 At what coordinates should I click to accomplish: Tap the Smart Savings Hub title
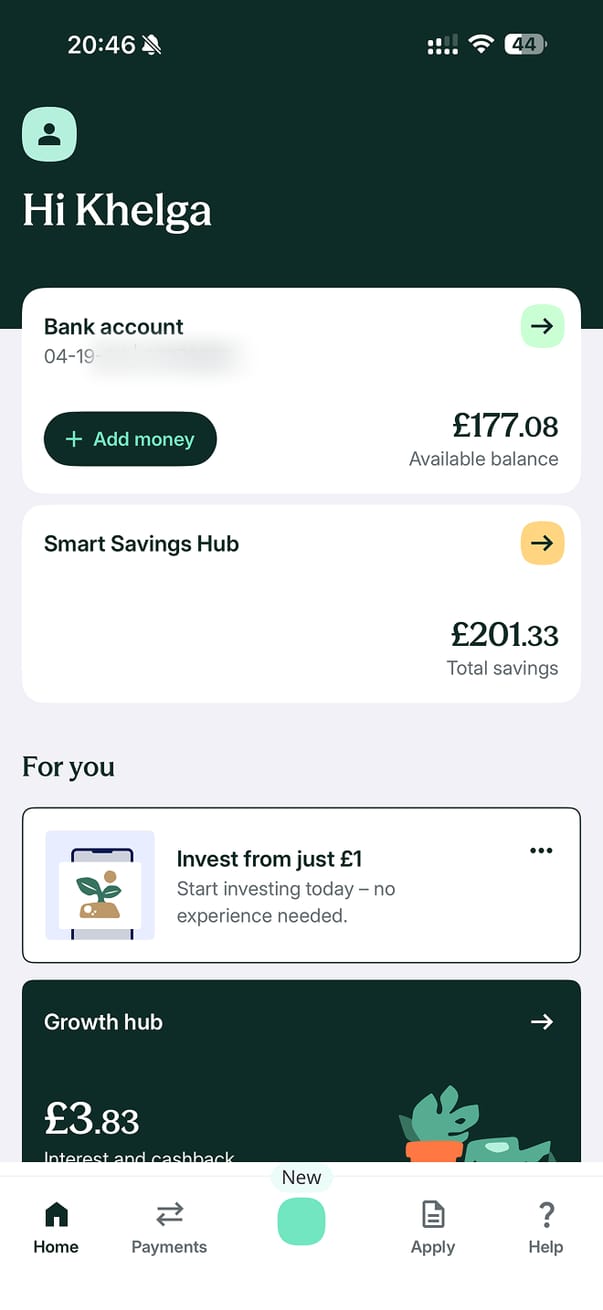tap(141, 544)
